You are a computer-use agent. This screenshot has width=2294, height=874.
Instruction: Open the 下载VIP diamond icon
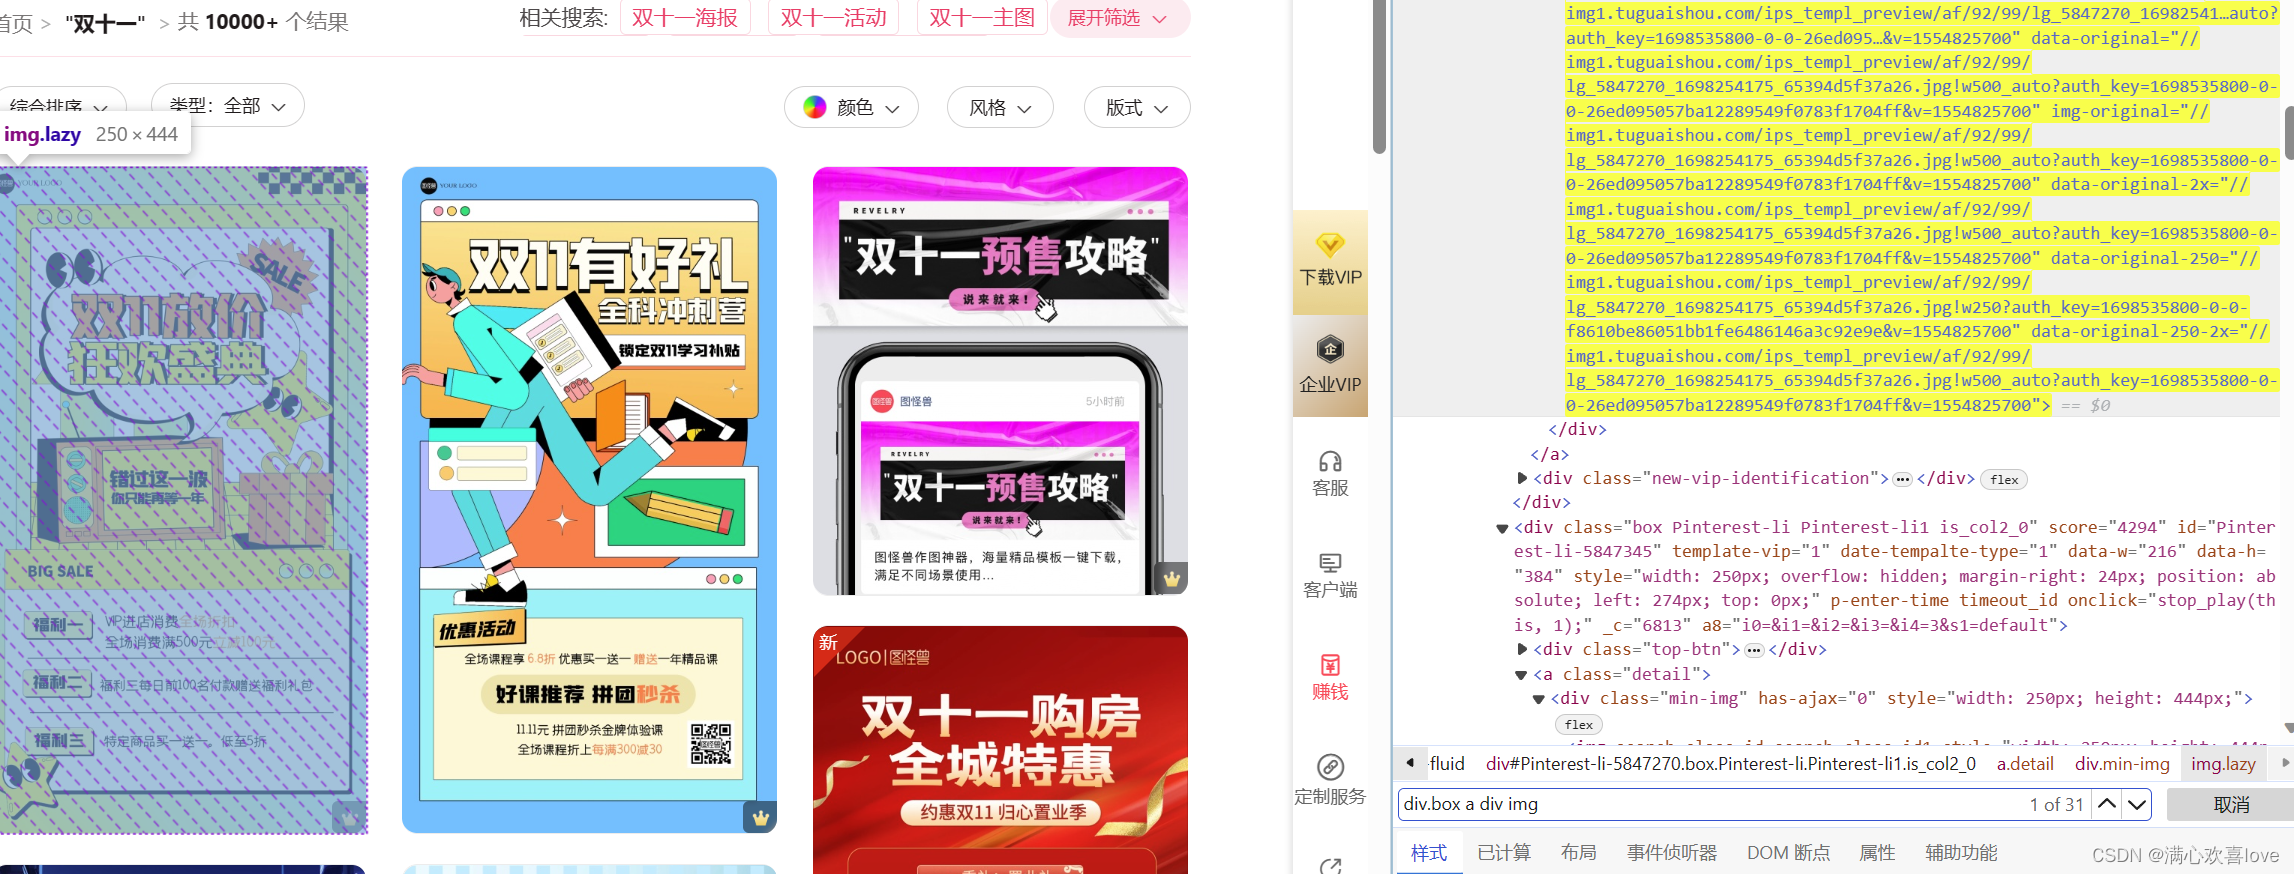[x=1330, y=245]
